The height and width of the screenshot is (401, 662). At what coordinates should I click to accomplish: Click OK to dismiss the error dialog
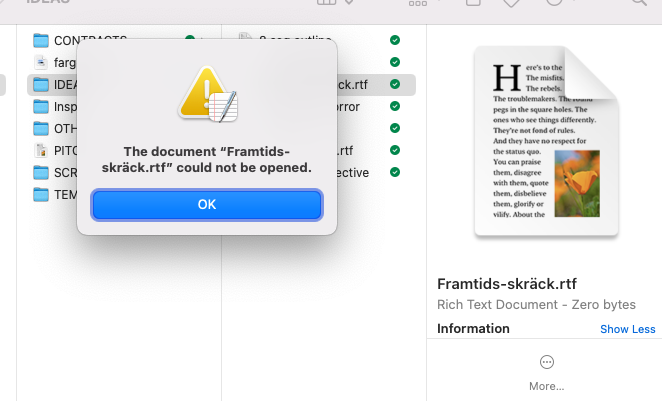coord(207,205)
